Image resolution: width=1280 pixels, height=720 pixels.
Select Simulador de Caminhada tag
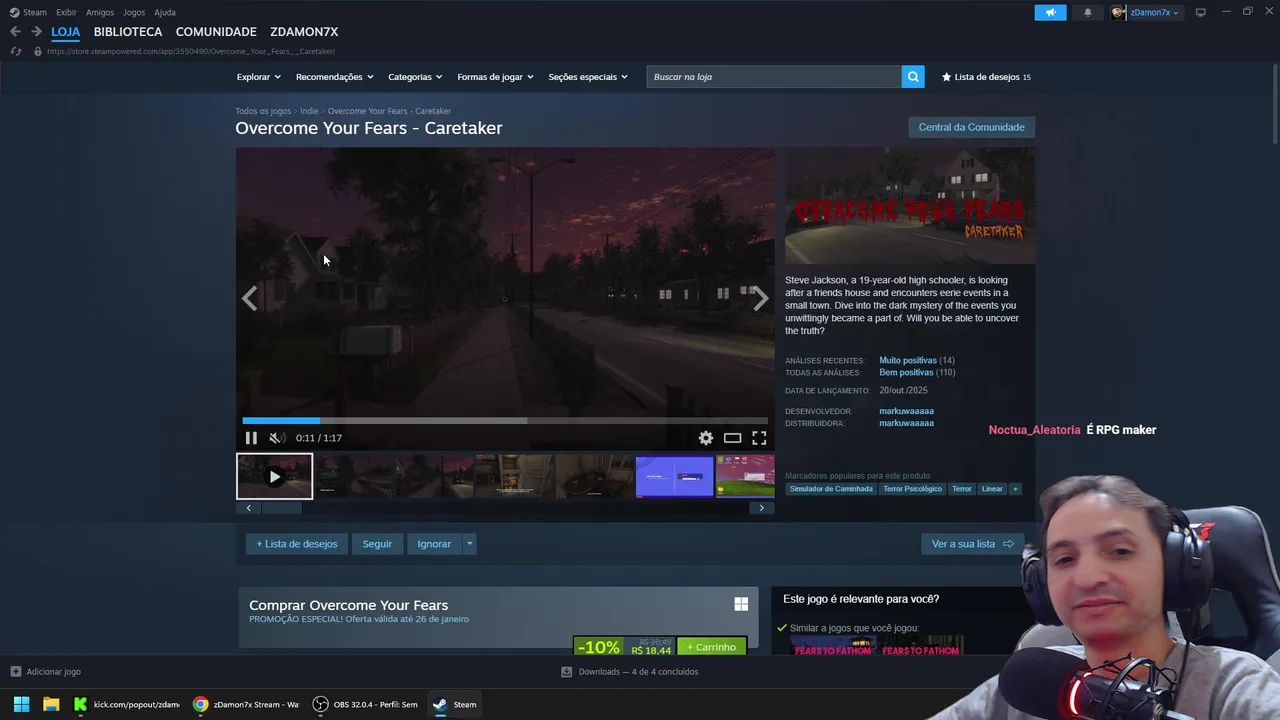(x=831, y=489)
